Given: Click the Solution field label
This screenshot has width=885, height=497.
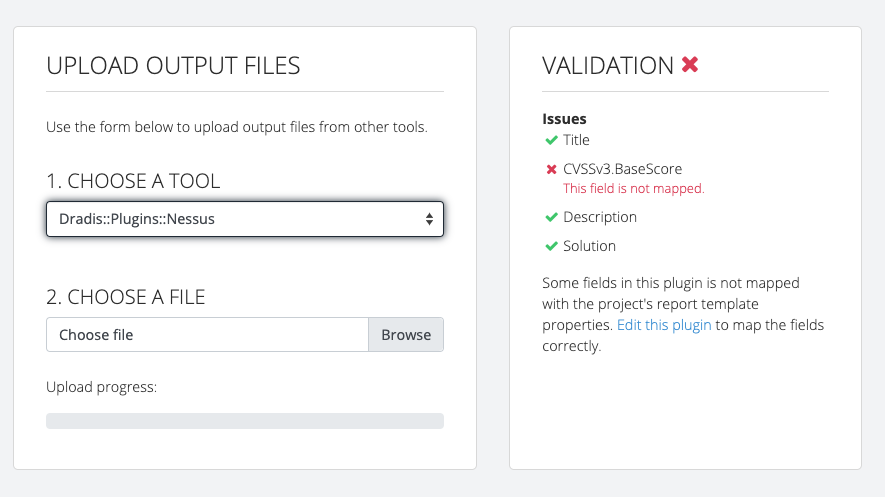Looking at the screenshot, I should [x=589, y=246].
